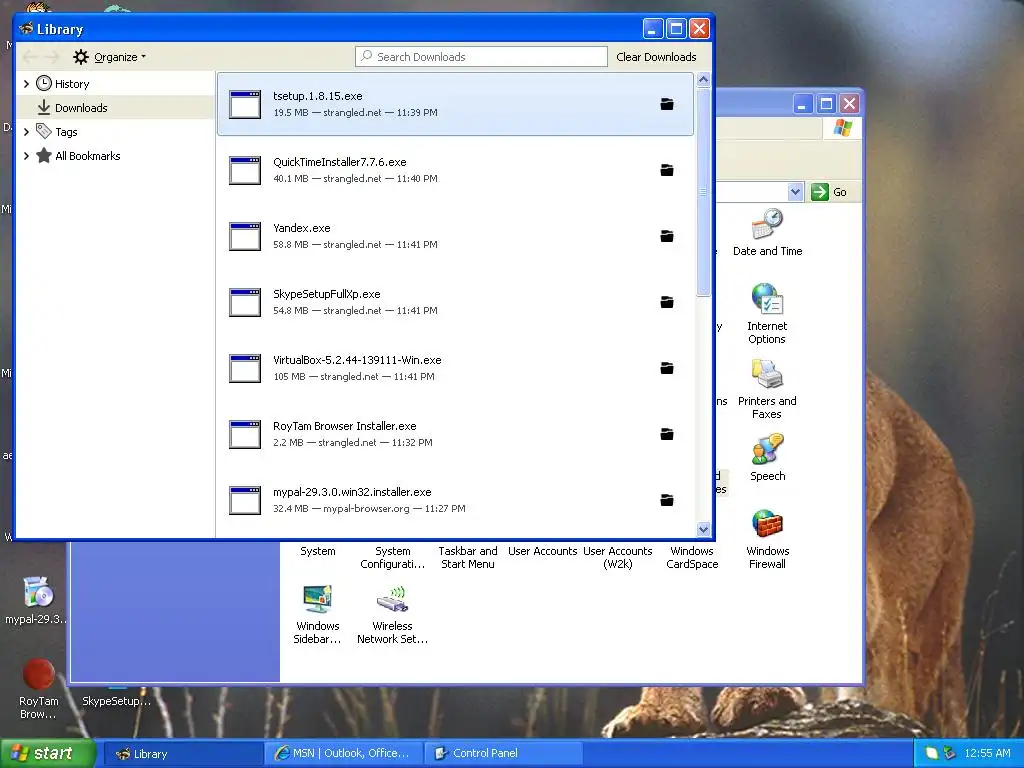Open containing folder for RoyTam Browser Installer.exe

point(667,434)
